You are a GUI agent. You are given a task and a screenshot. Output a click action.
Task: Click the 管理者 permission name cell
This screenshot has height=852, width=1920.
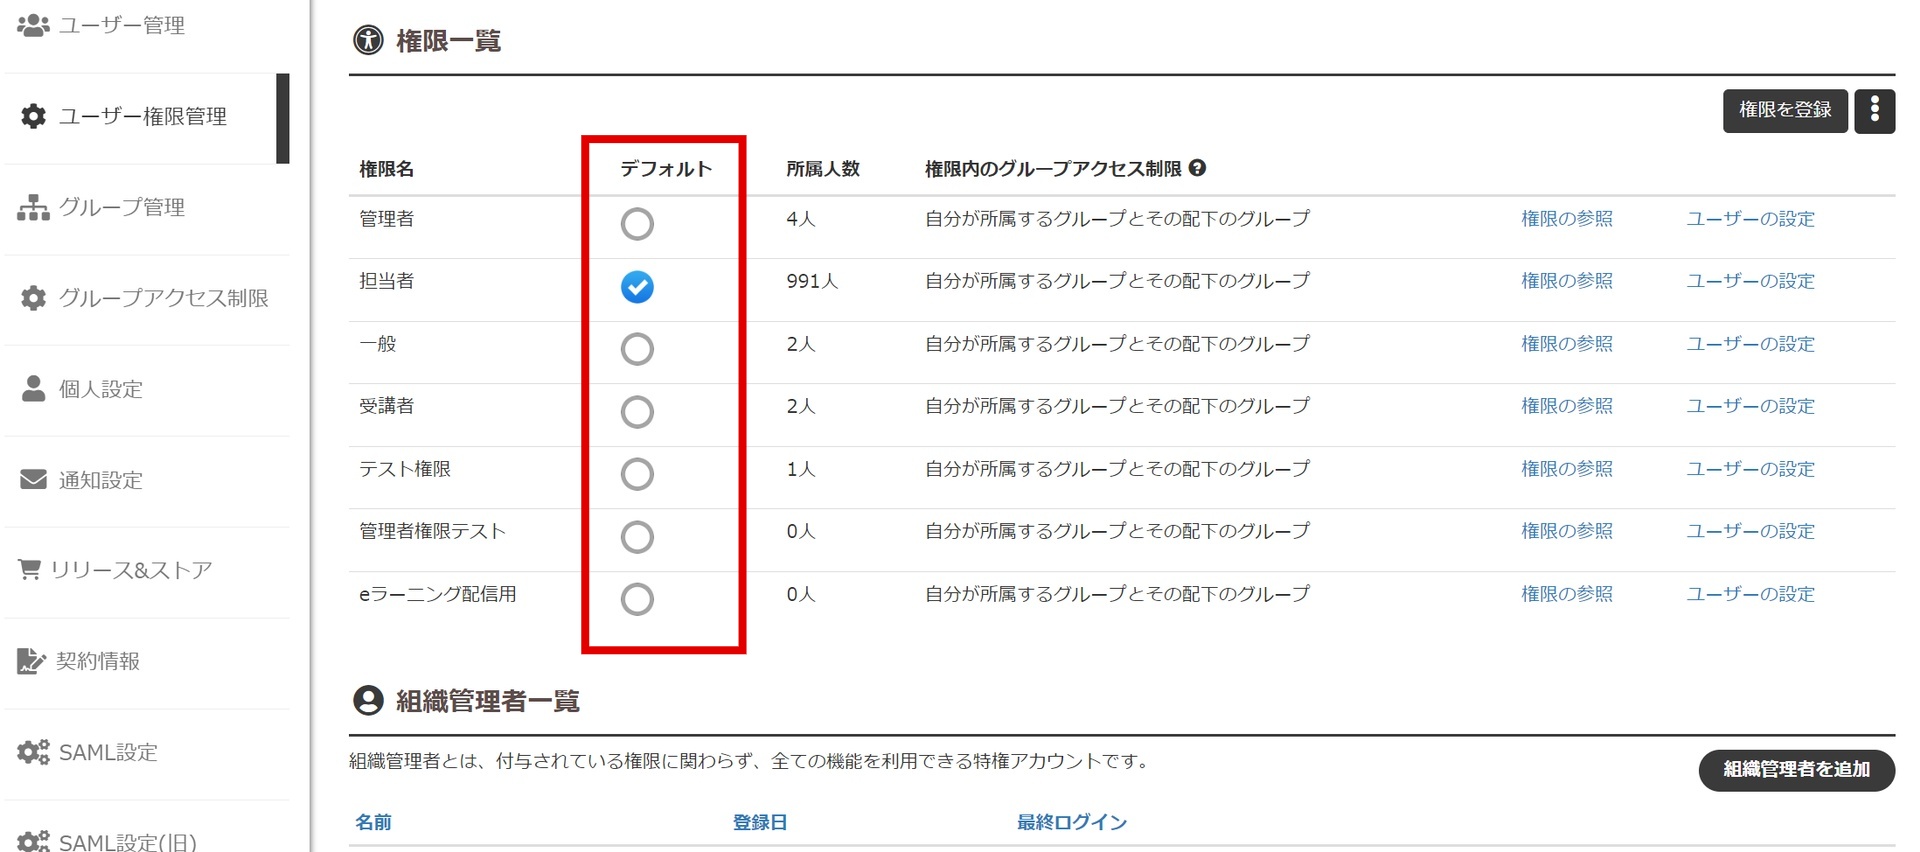(387, 219)
